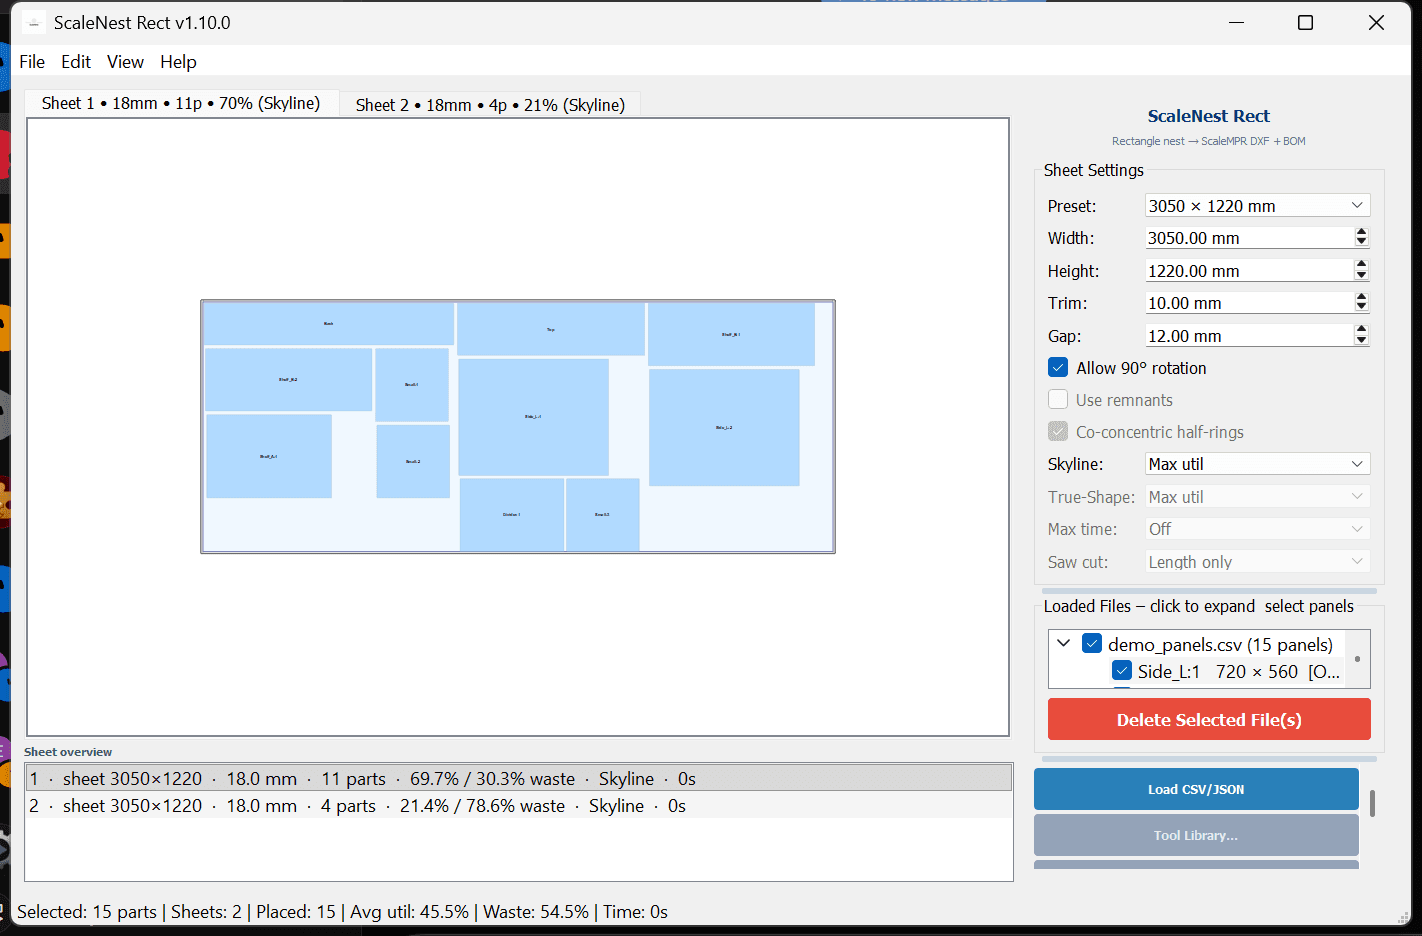The height and width of the screenshot is (936, 1422).
Task: Enable the Use remnants checkbox
Action: point(1058,400)
